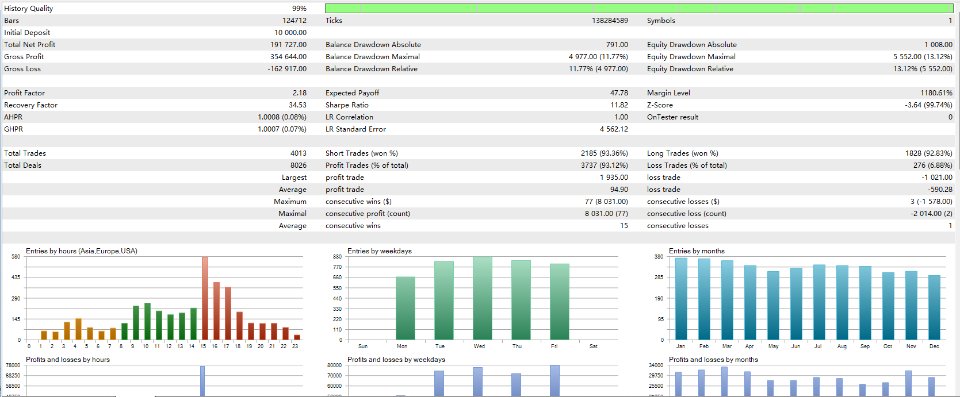Select the Total Deals value 8026

(x=299, y=165)
